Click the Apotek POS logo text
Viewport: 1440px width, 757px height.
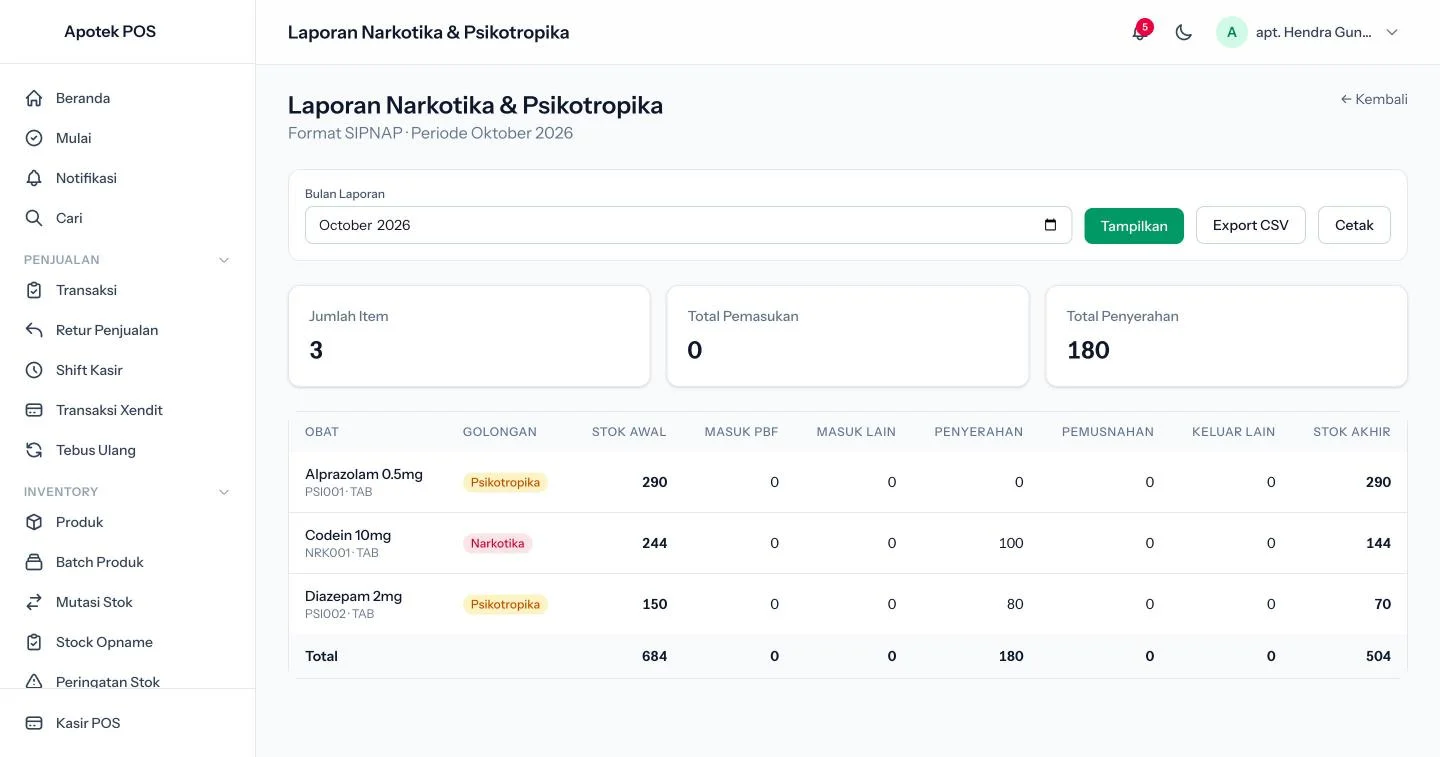pyautogui.click(x=110, y=32)
